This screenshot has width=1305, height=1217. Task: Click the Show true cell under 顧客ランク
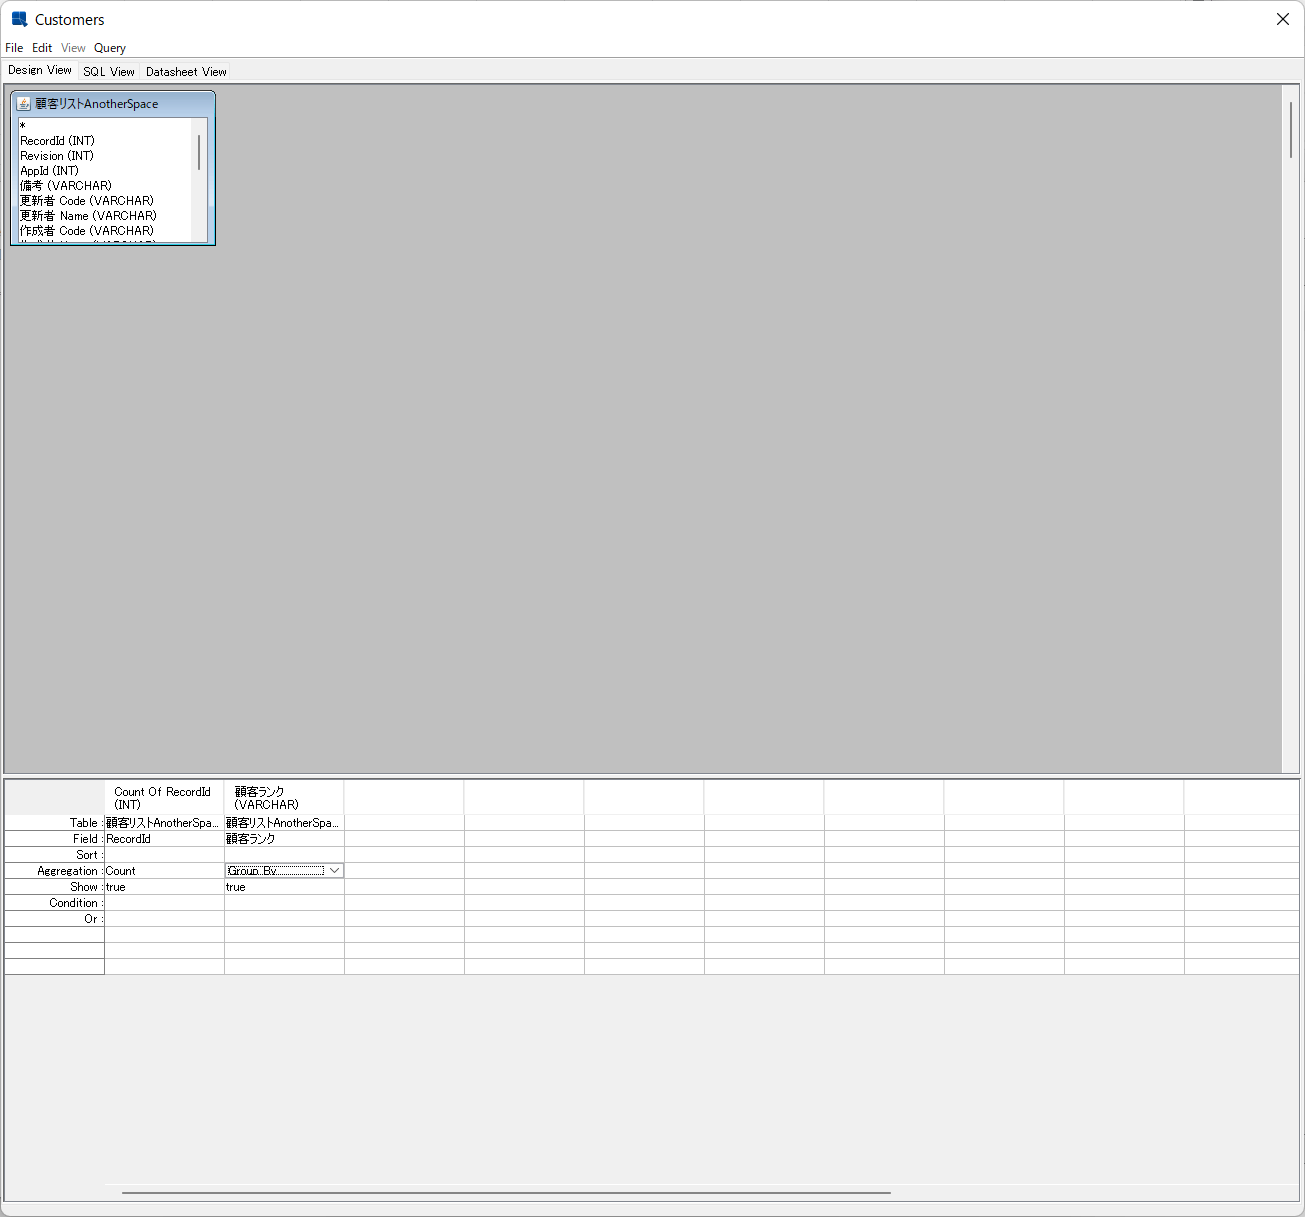(284, 887)
